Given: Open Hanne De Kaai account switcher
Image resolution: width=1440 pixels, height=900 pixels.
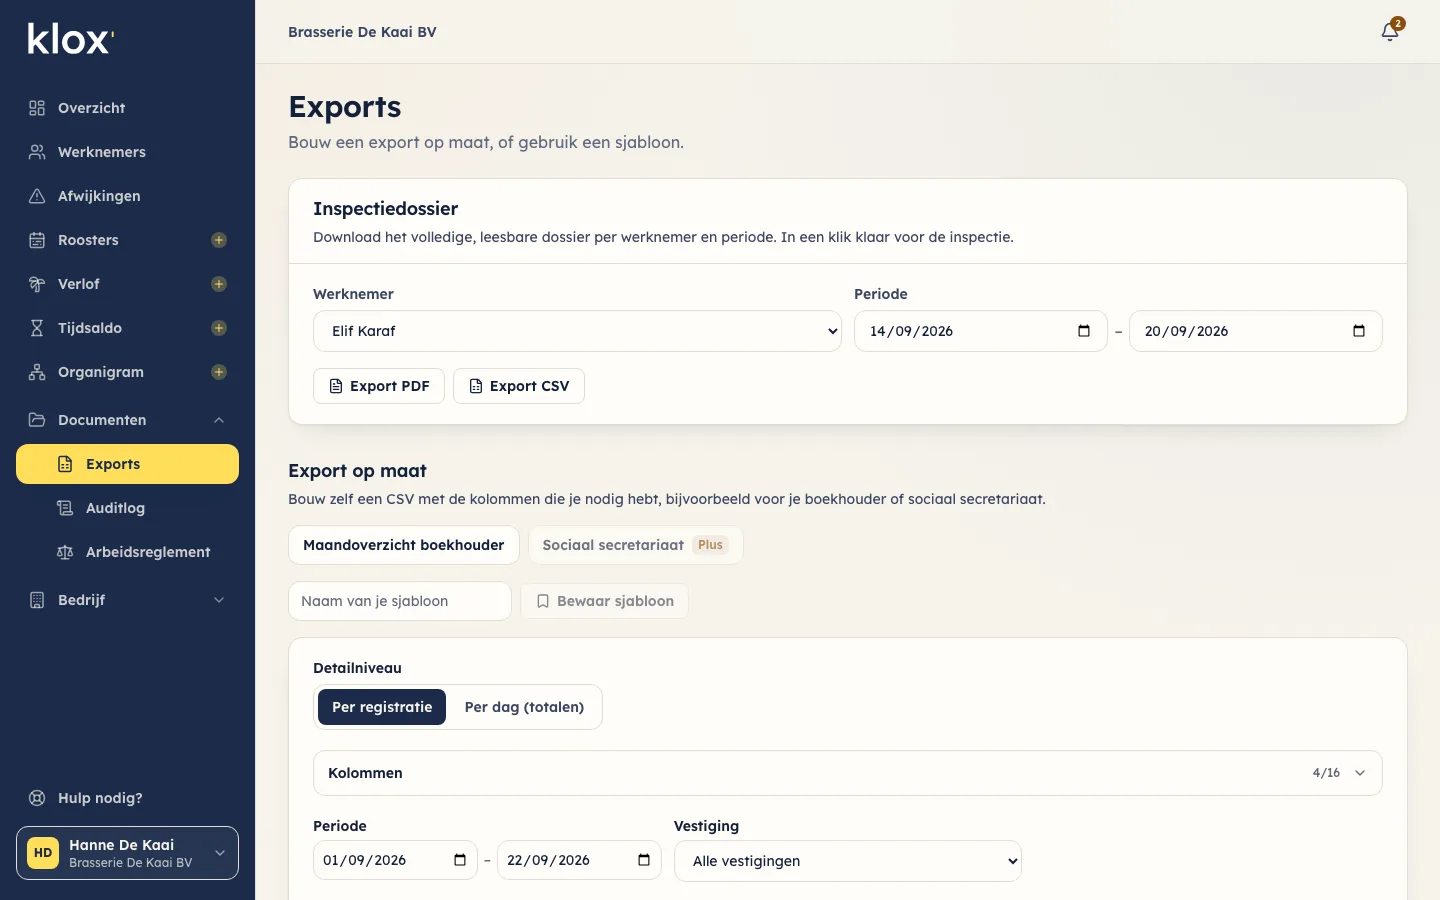Looking at the screenshot, I should click(127, 853).
